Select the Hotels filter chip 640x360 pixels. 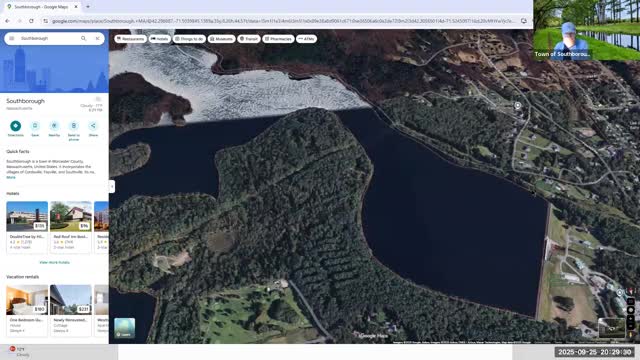pyautogui.click(x=160, y=39)
